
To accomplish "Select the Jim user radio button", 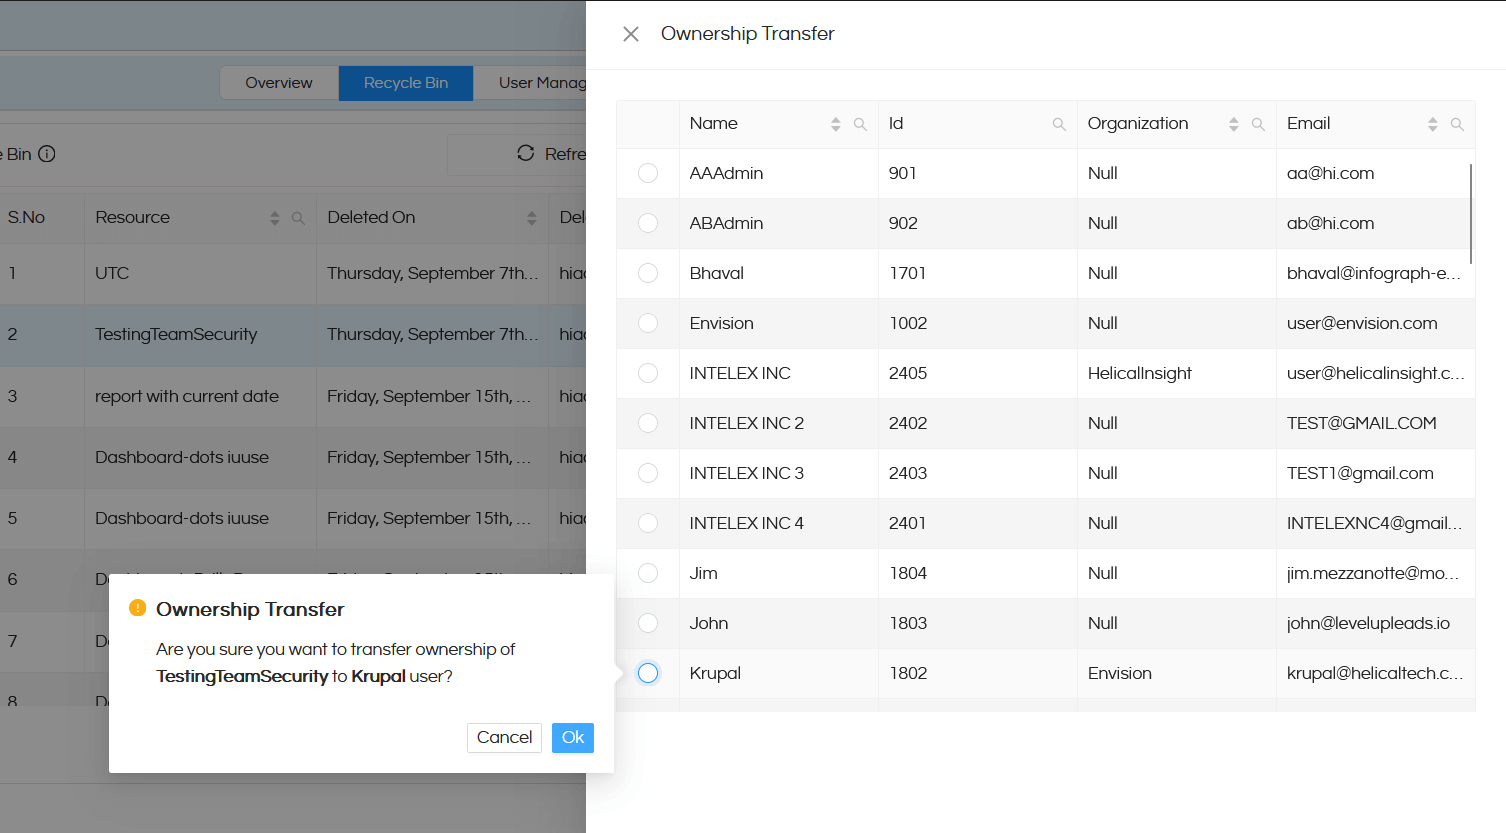I will (648, 573).
